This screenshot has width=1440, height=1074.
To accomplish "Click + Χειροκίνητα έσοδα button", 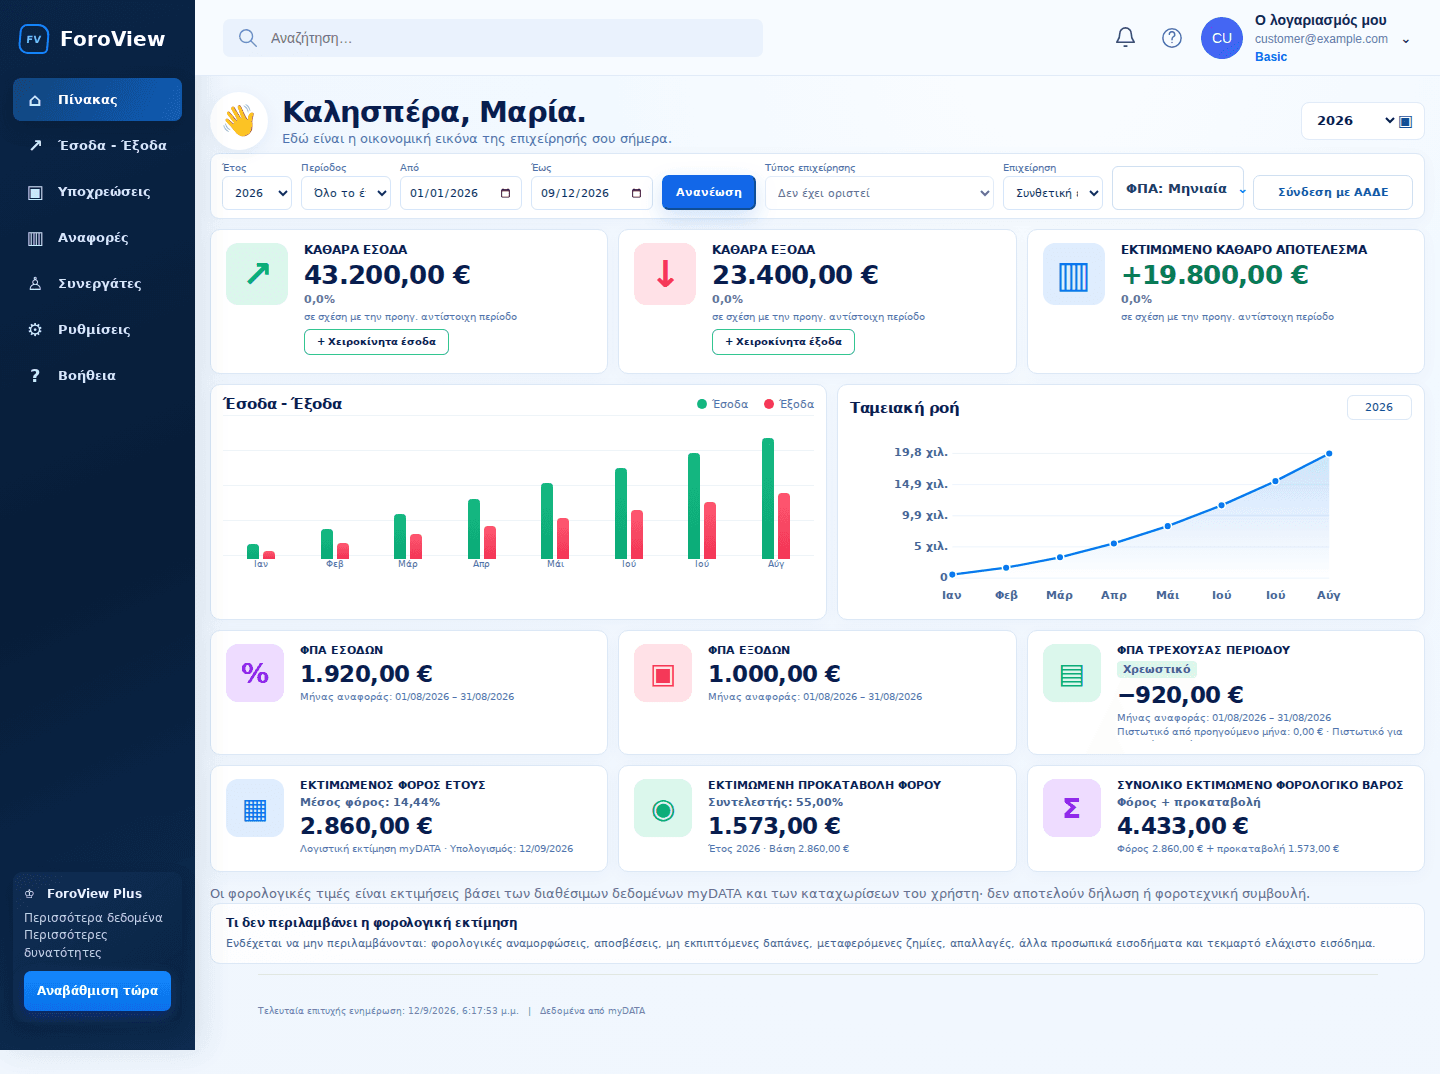I will click(x=376, y=342).
